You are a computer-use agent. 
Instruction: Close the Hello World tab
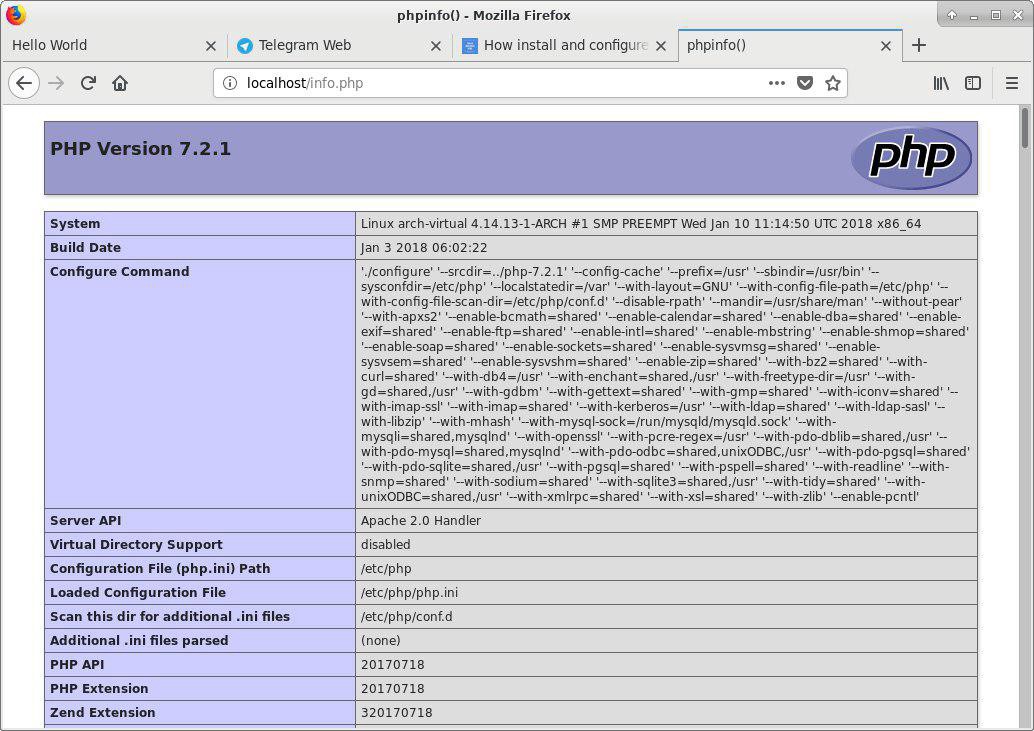(x=210, y=45)
